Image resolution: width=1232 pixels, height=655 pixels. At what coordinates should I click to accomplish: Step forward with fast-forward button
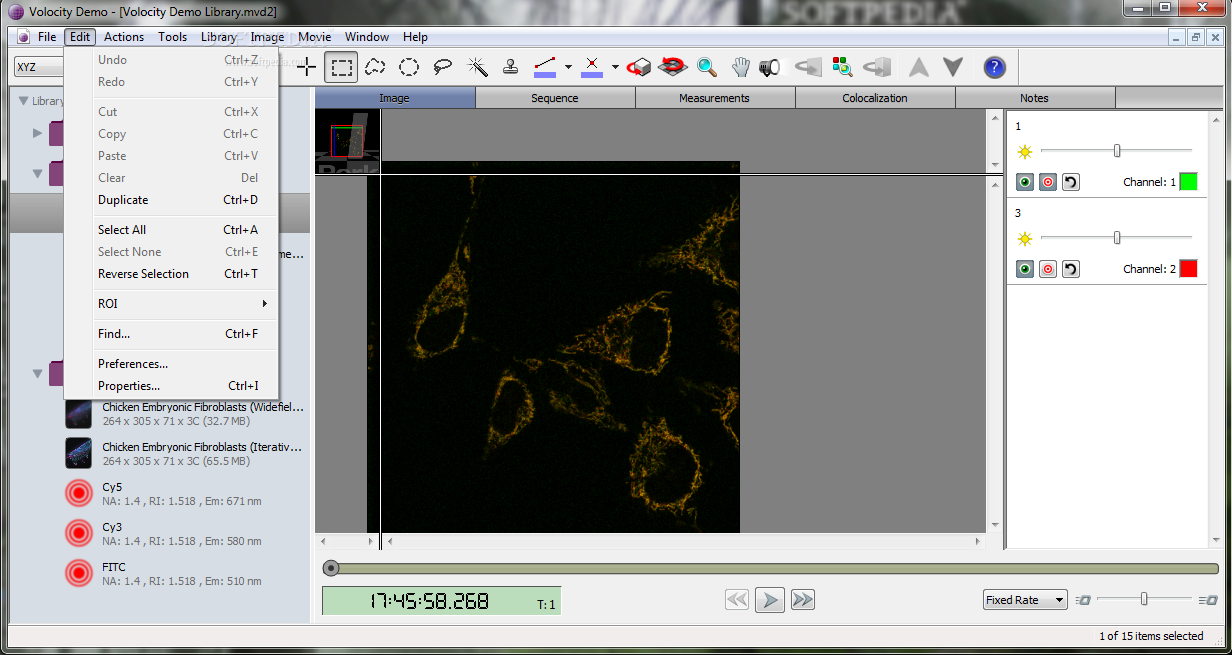(x=802, y=600)
